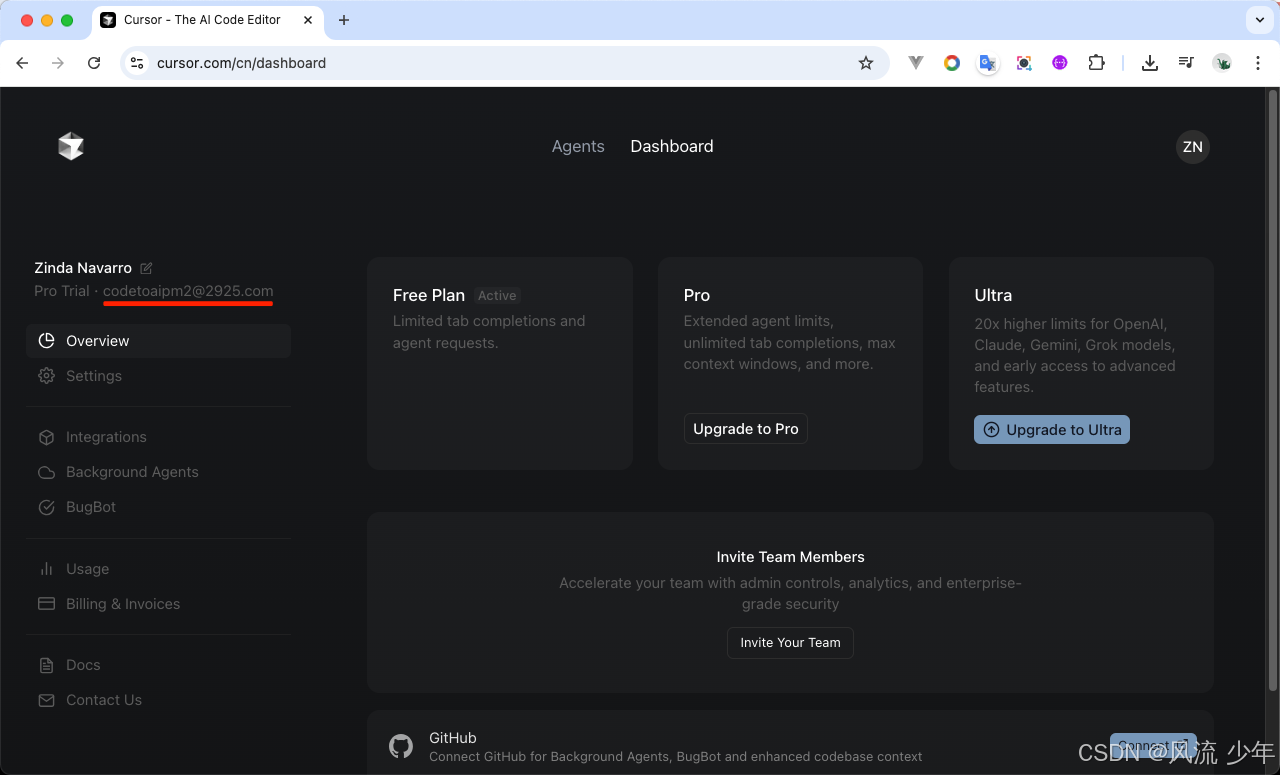This screenshot has height=775, width=1280.
Task: Click the Docs document icon
Action: 46,665
